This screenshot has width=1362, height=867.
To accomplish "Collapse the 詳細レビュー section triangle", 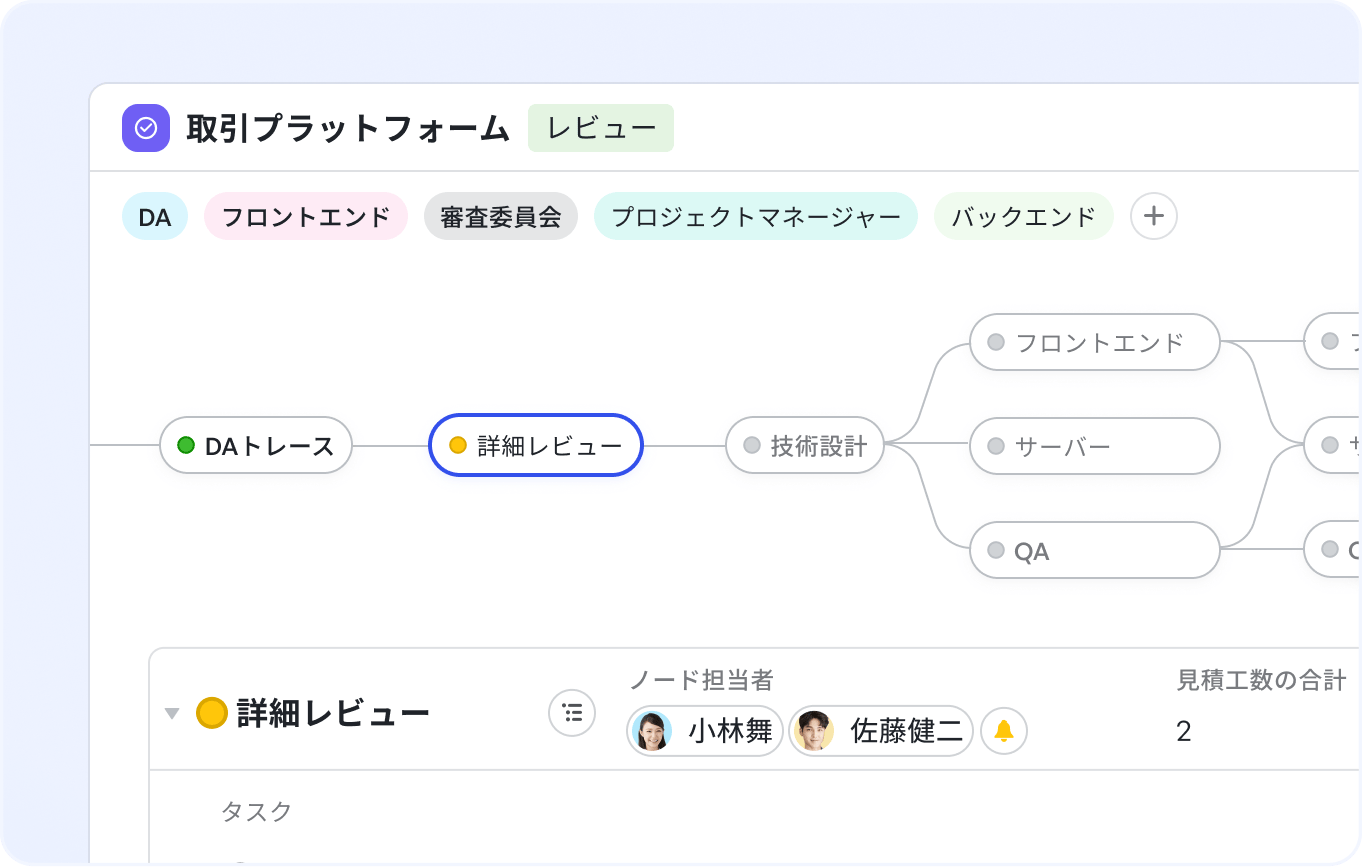I will (x=172, y=714).
